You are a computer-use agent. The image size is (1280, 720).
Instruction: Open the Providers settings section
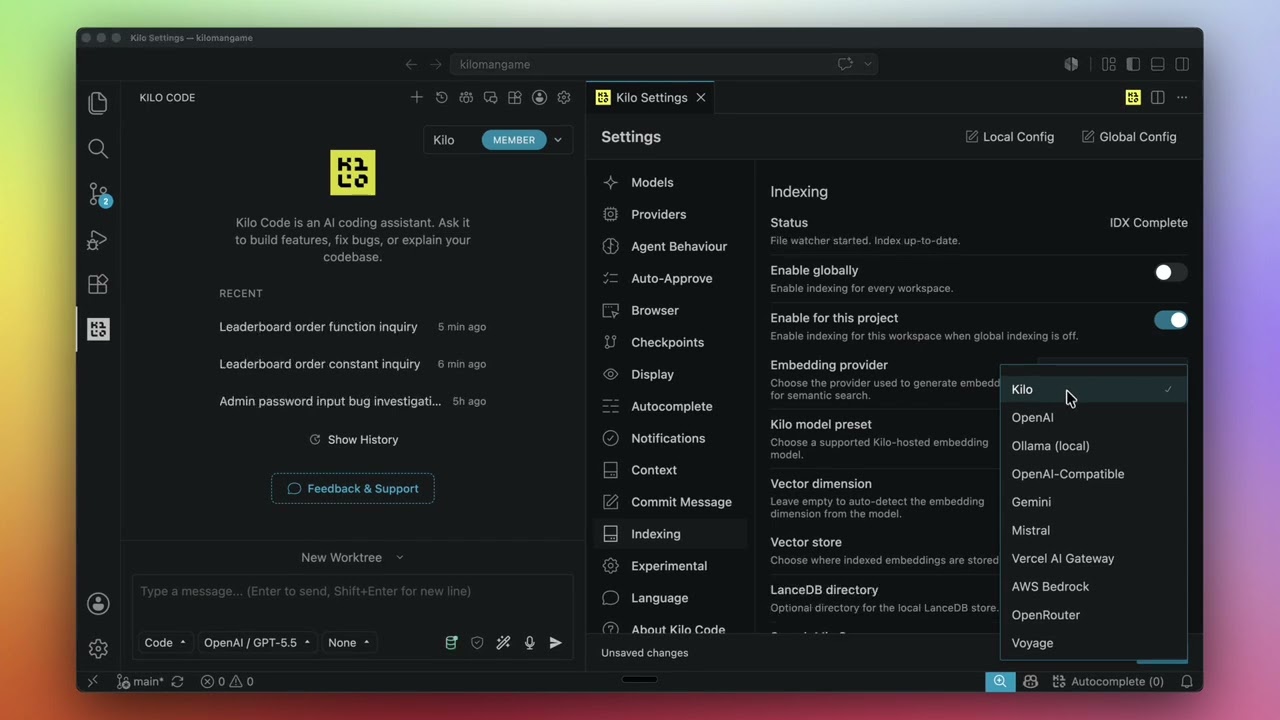coord(670,214)
